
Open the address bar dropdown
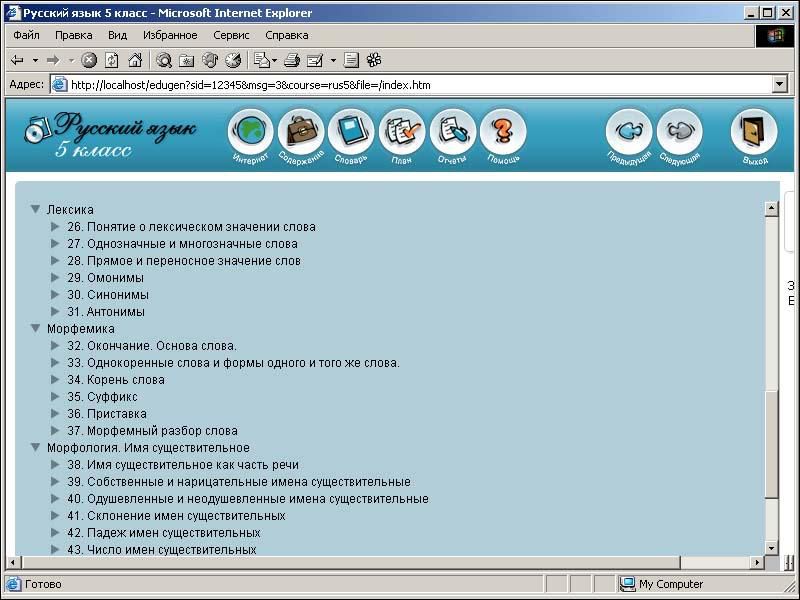tap(780, 85)
